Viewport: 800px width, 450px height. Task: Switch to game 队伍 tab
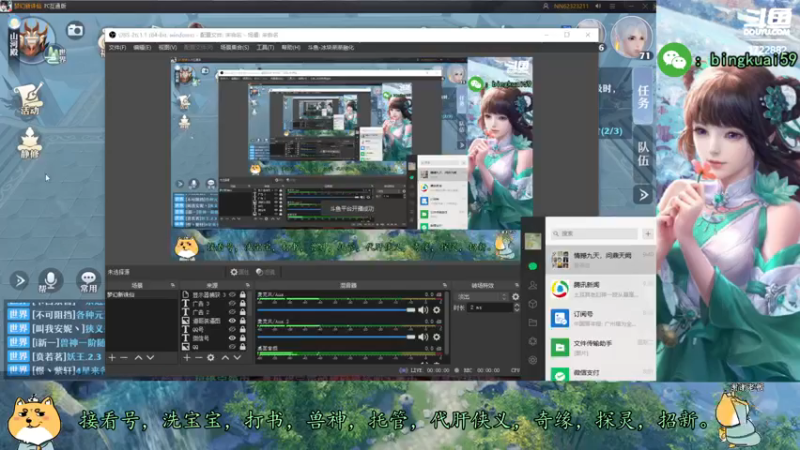[x=643, y=154]
